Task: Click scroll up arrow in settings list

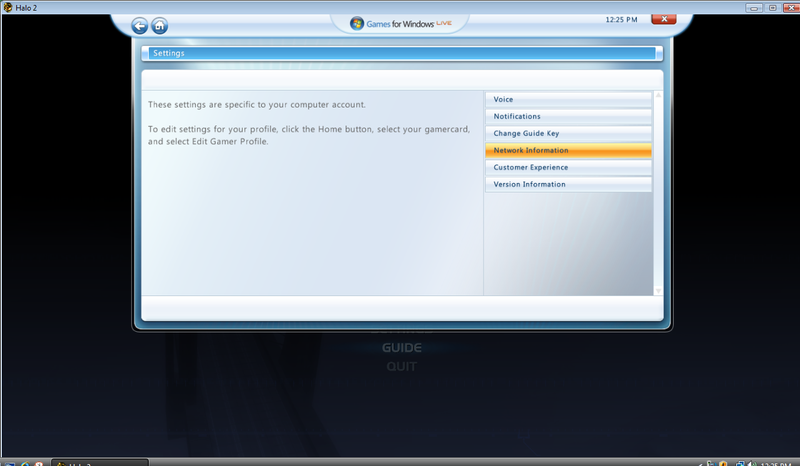Action: 658,95
